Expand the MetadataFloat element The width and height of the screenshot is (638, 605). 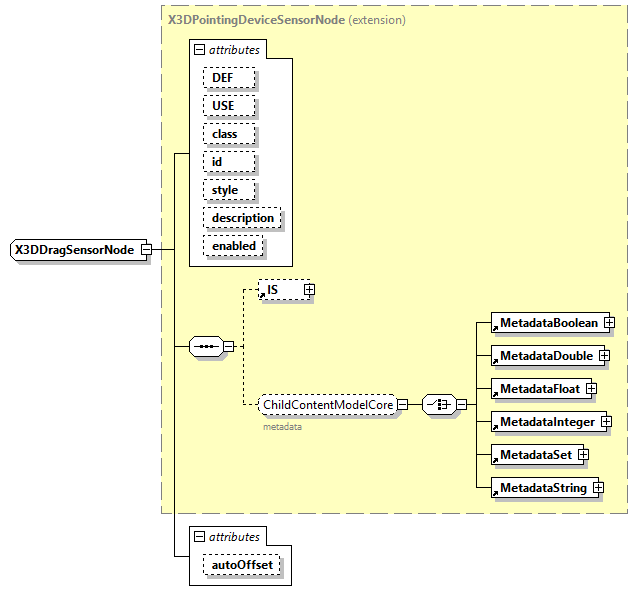591,389
